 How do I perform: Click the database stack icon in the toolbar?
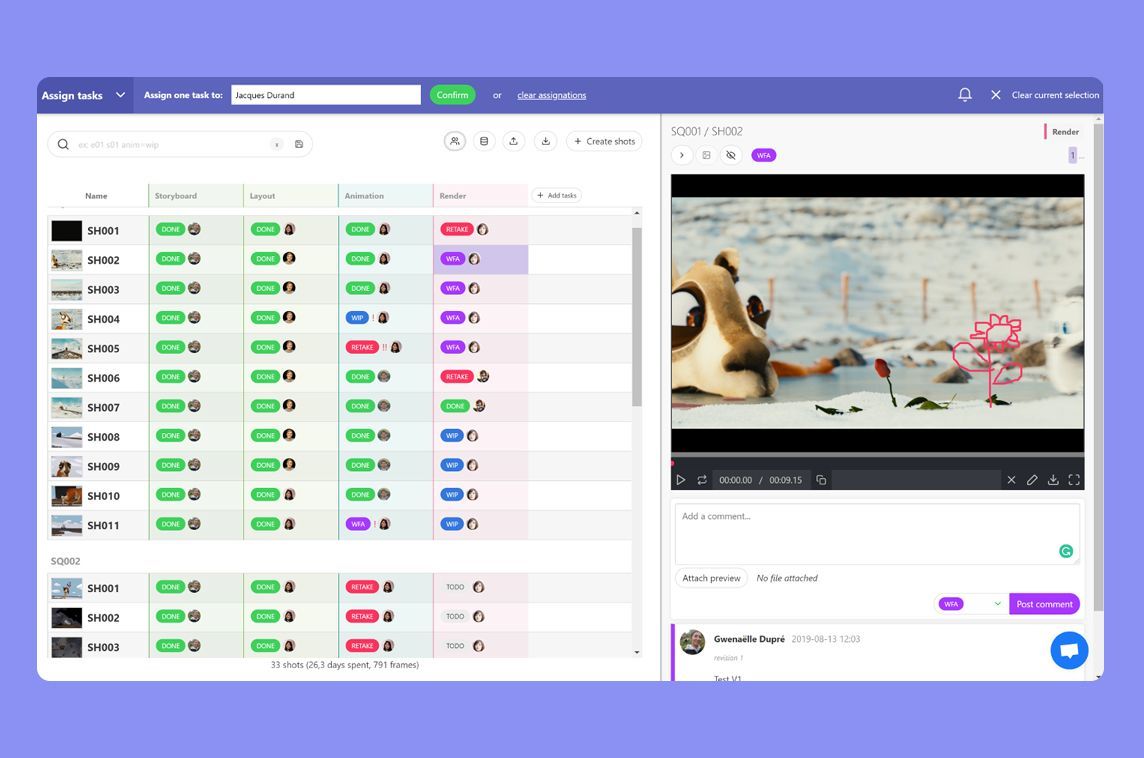484,142
